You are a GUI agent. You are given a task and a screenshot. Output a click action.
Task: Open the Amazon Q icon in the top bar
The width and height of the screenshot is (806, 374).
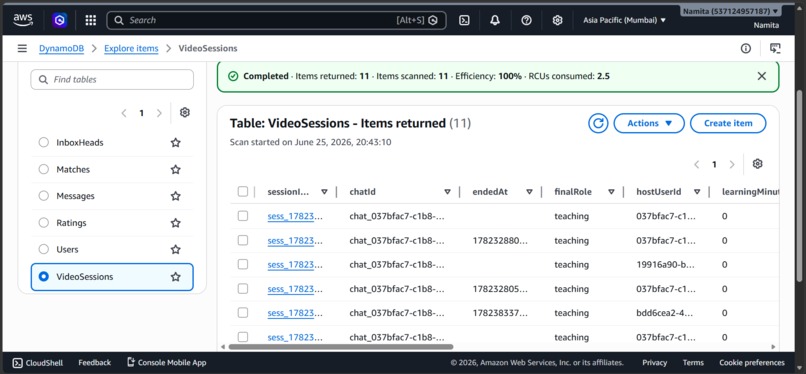pos(60,20)
